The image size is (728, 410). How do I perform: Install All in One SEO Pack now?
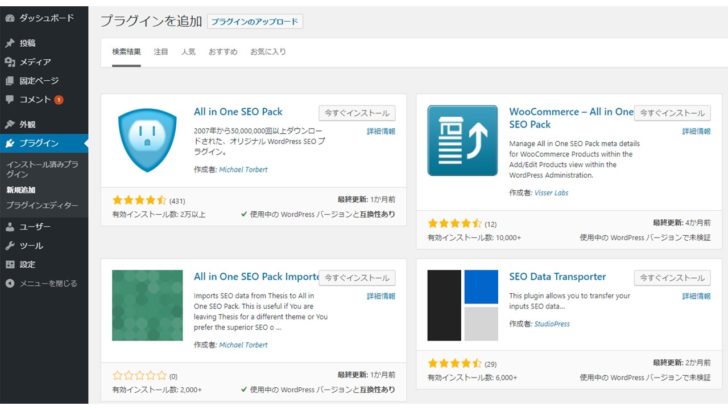(357, 113)
